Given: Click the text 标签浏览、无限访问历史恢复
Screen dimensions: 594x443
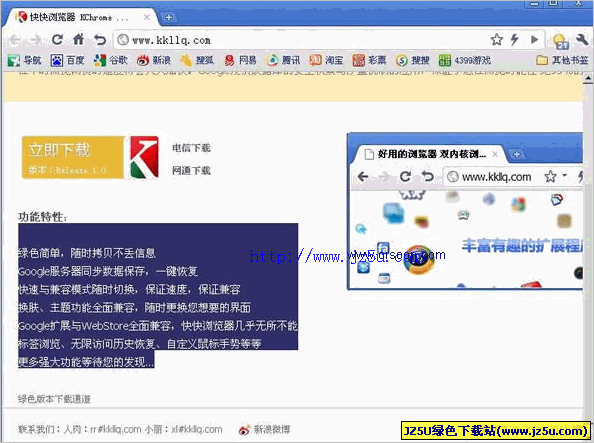Looking at the screenshot, I should (87, 344).
